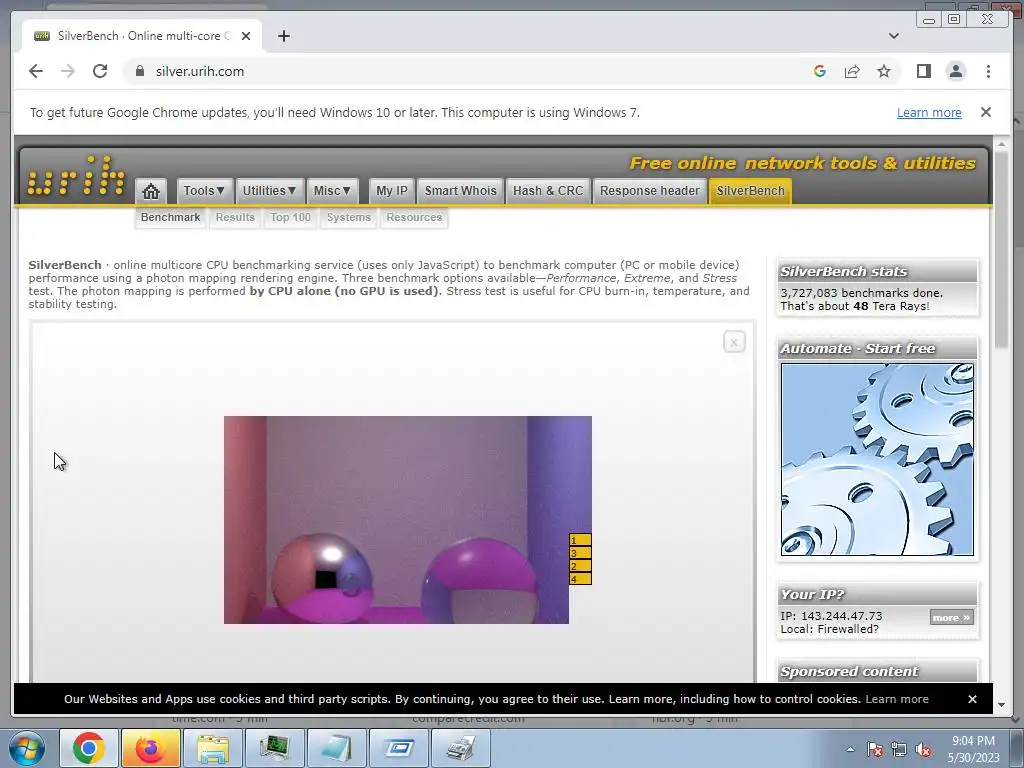Expand the tab search chevron
The height and width of the screenshot is (768, 1024).
click(x=893, y=36)
